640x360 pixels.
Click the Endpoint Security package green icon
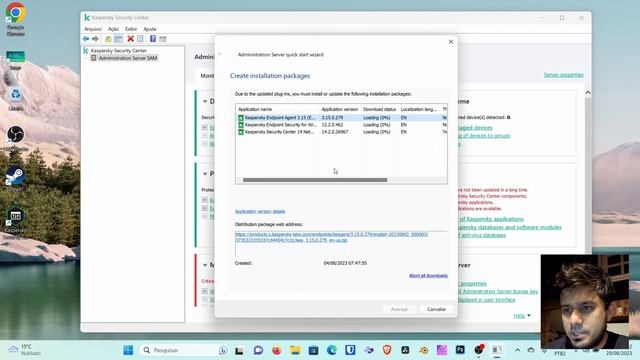pyautogui.click(x=241, y=125)
